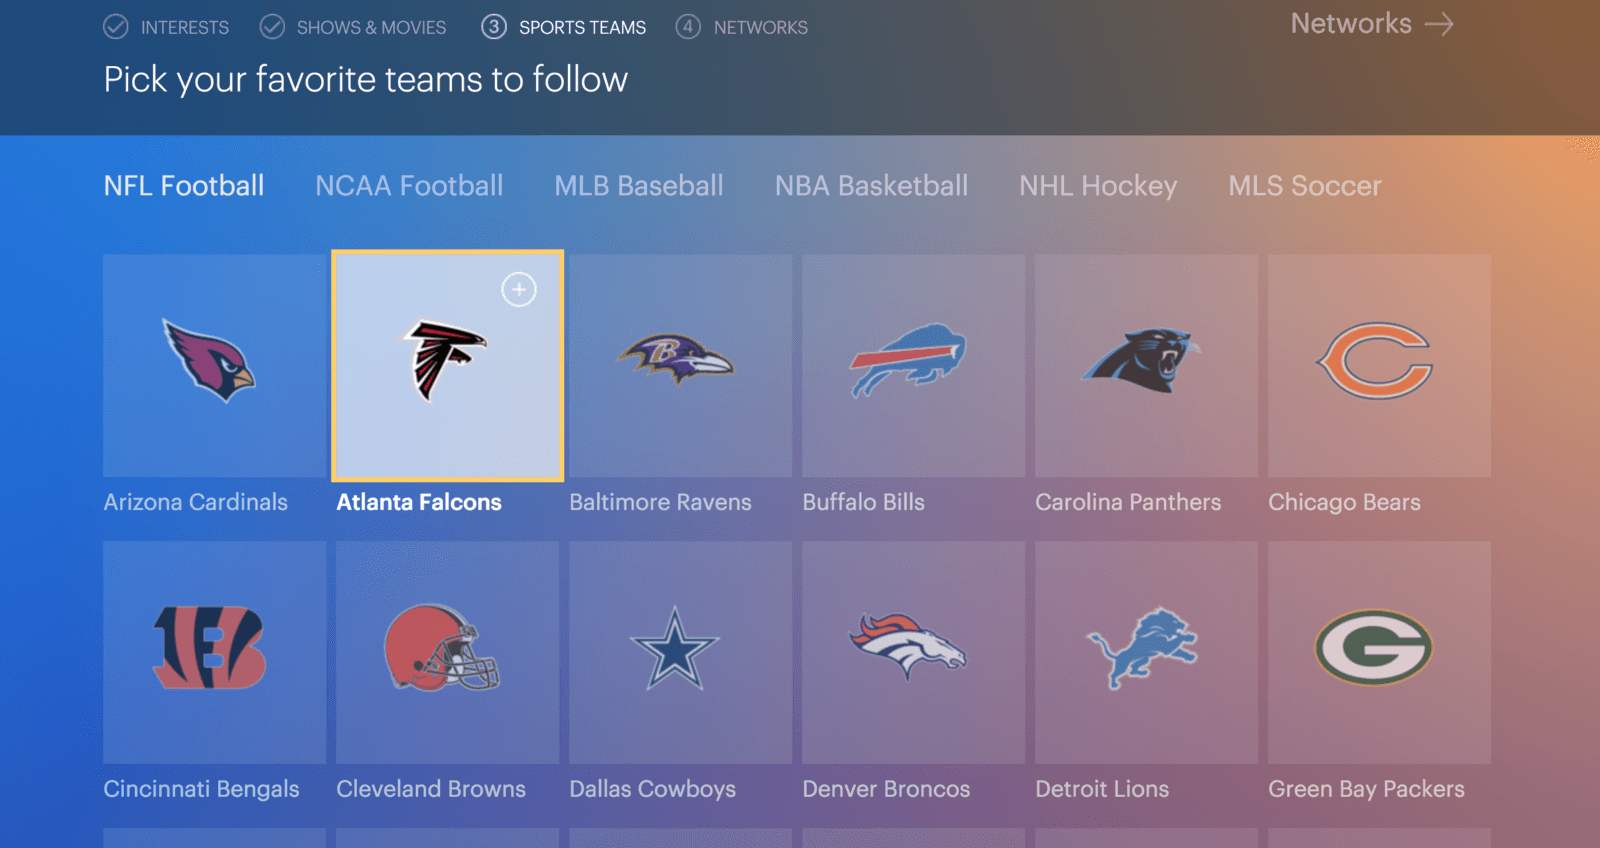This screenshot has width=1600, height=848.
Task: Switch to NBA Basketball tab
Action: point(871,186)
